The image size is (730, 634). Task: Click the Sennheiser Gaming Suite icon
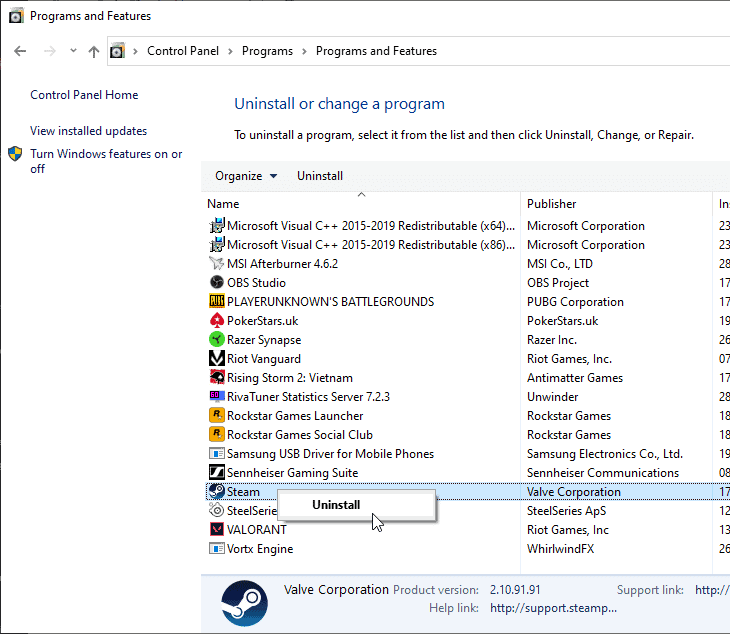tap(216, 472)
